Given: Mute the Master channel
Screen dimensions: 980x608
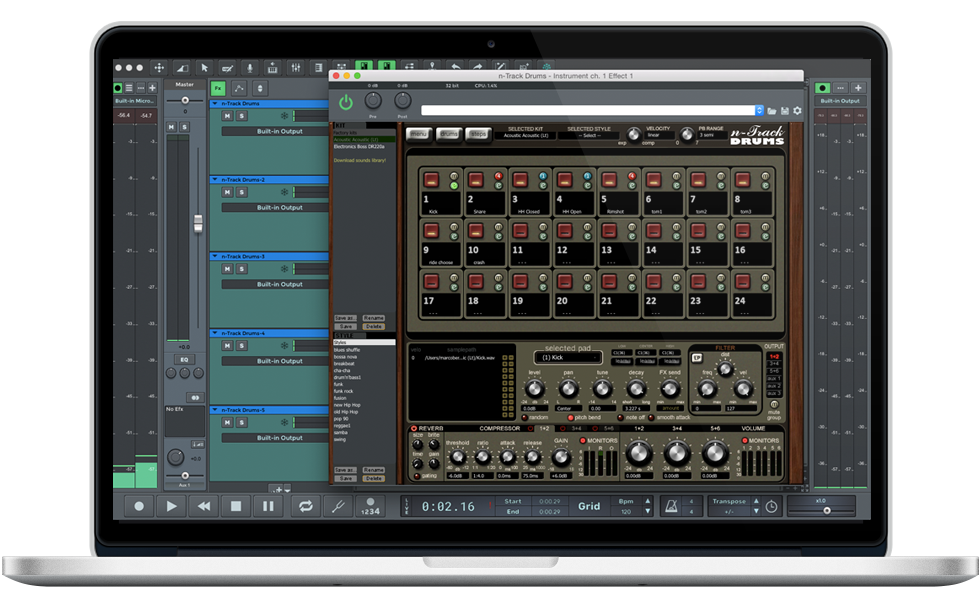Looking at the screenshot, I should click(171, 127).
